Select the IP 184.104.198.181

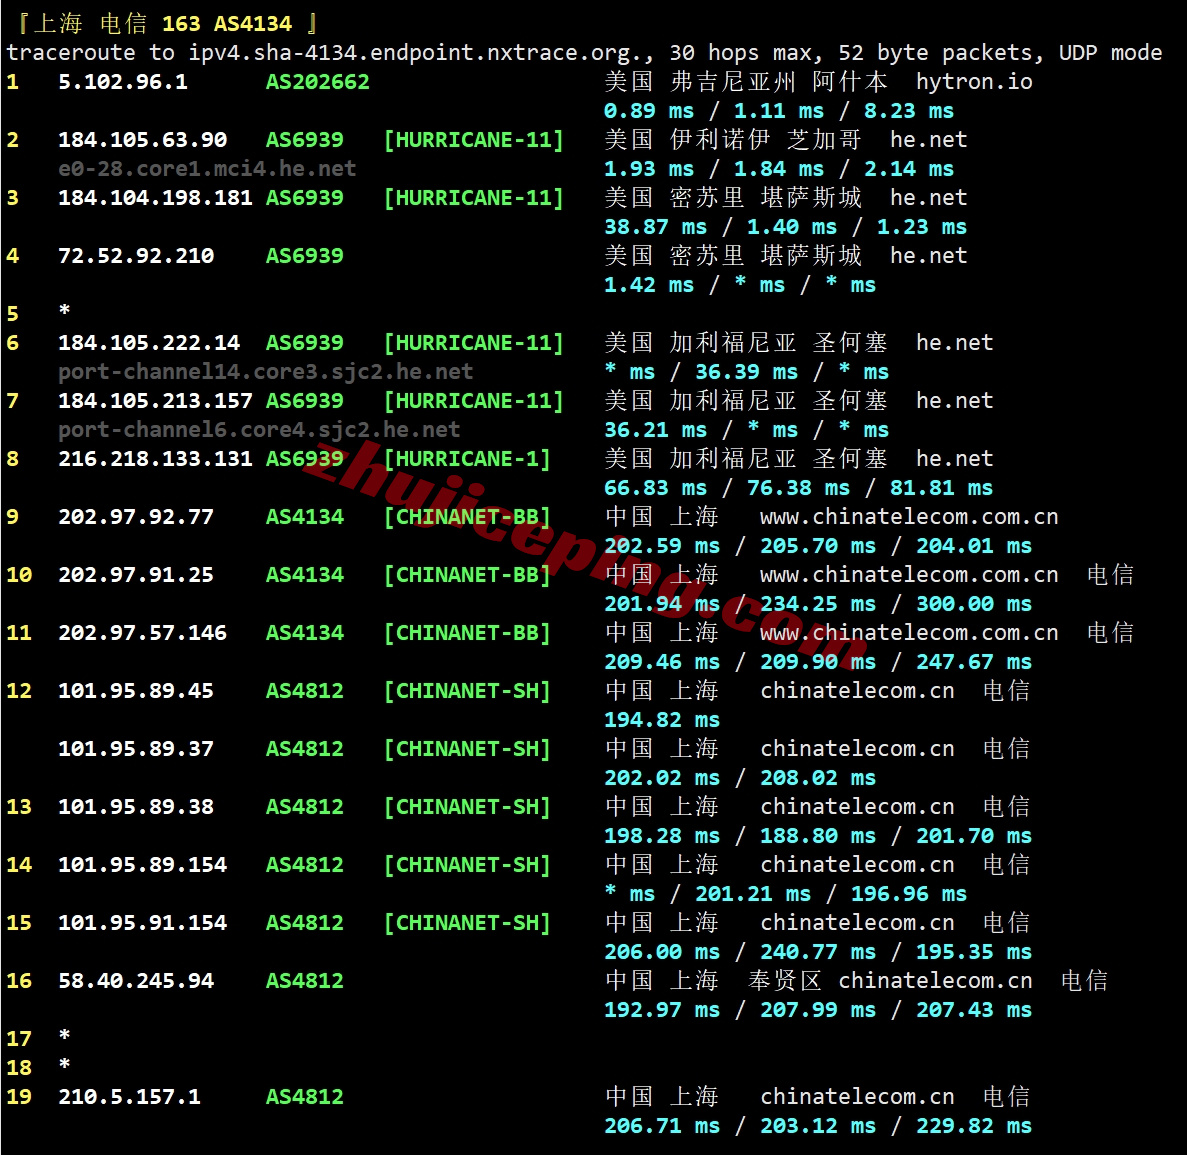tap(155, 198)
